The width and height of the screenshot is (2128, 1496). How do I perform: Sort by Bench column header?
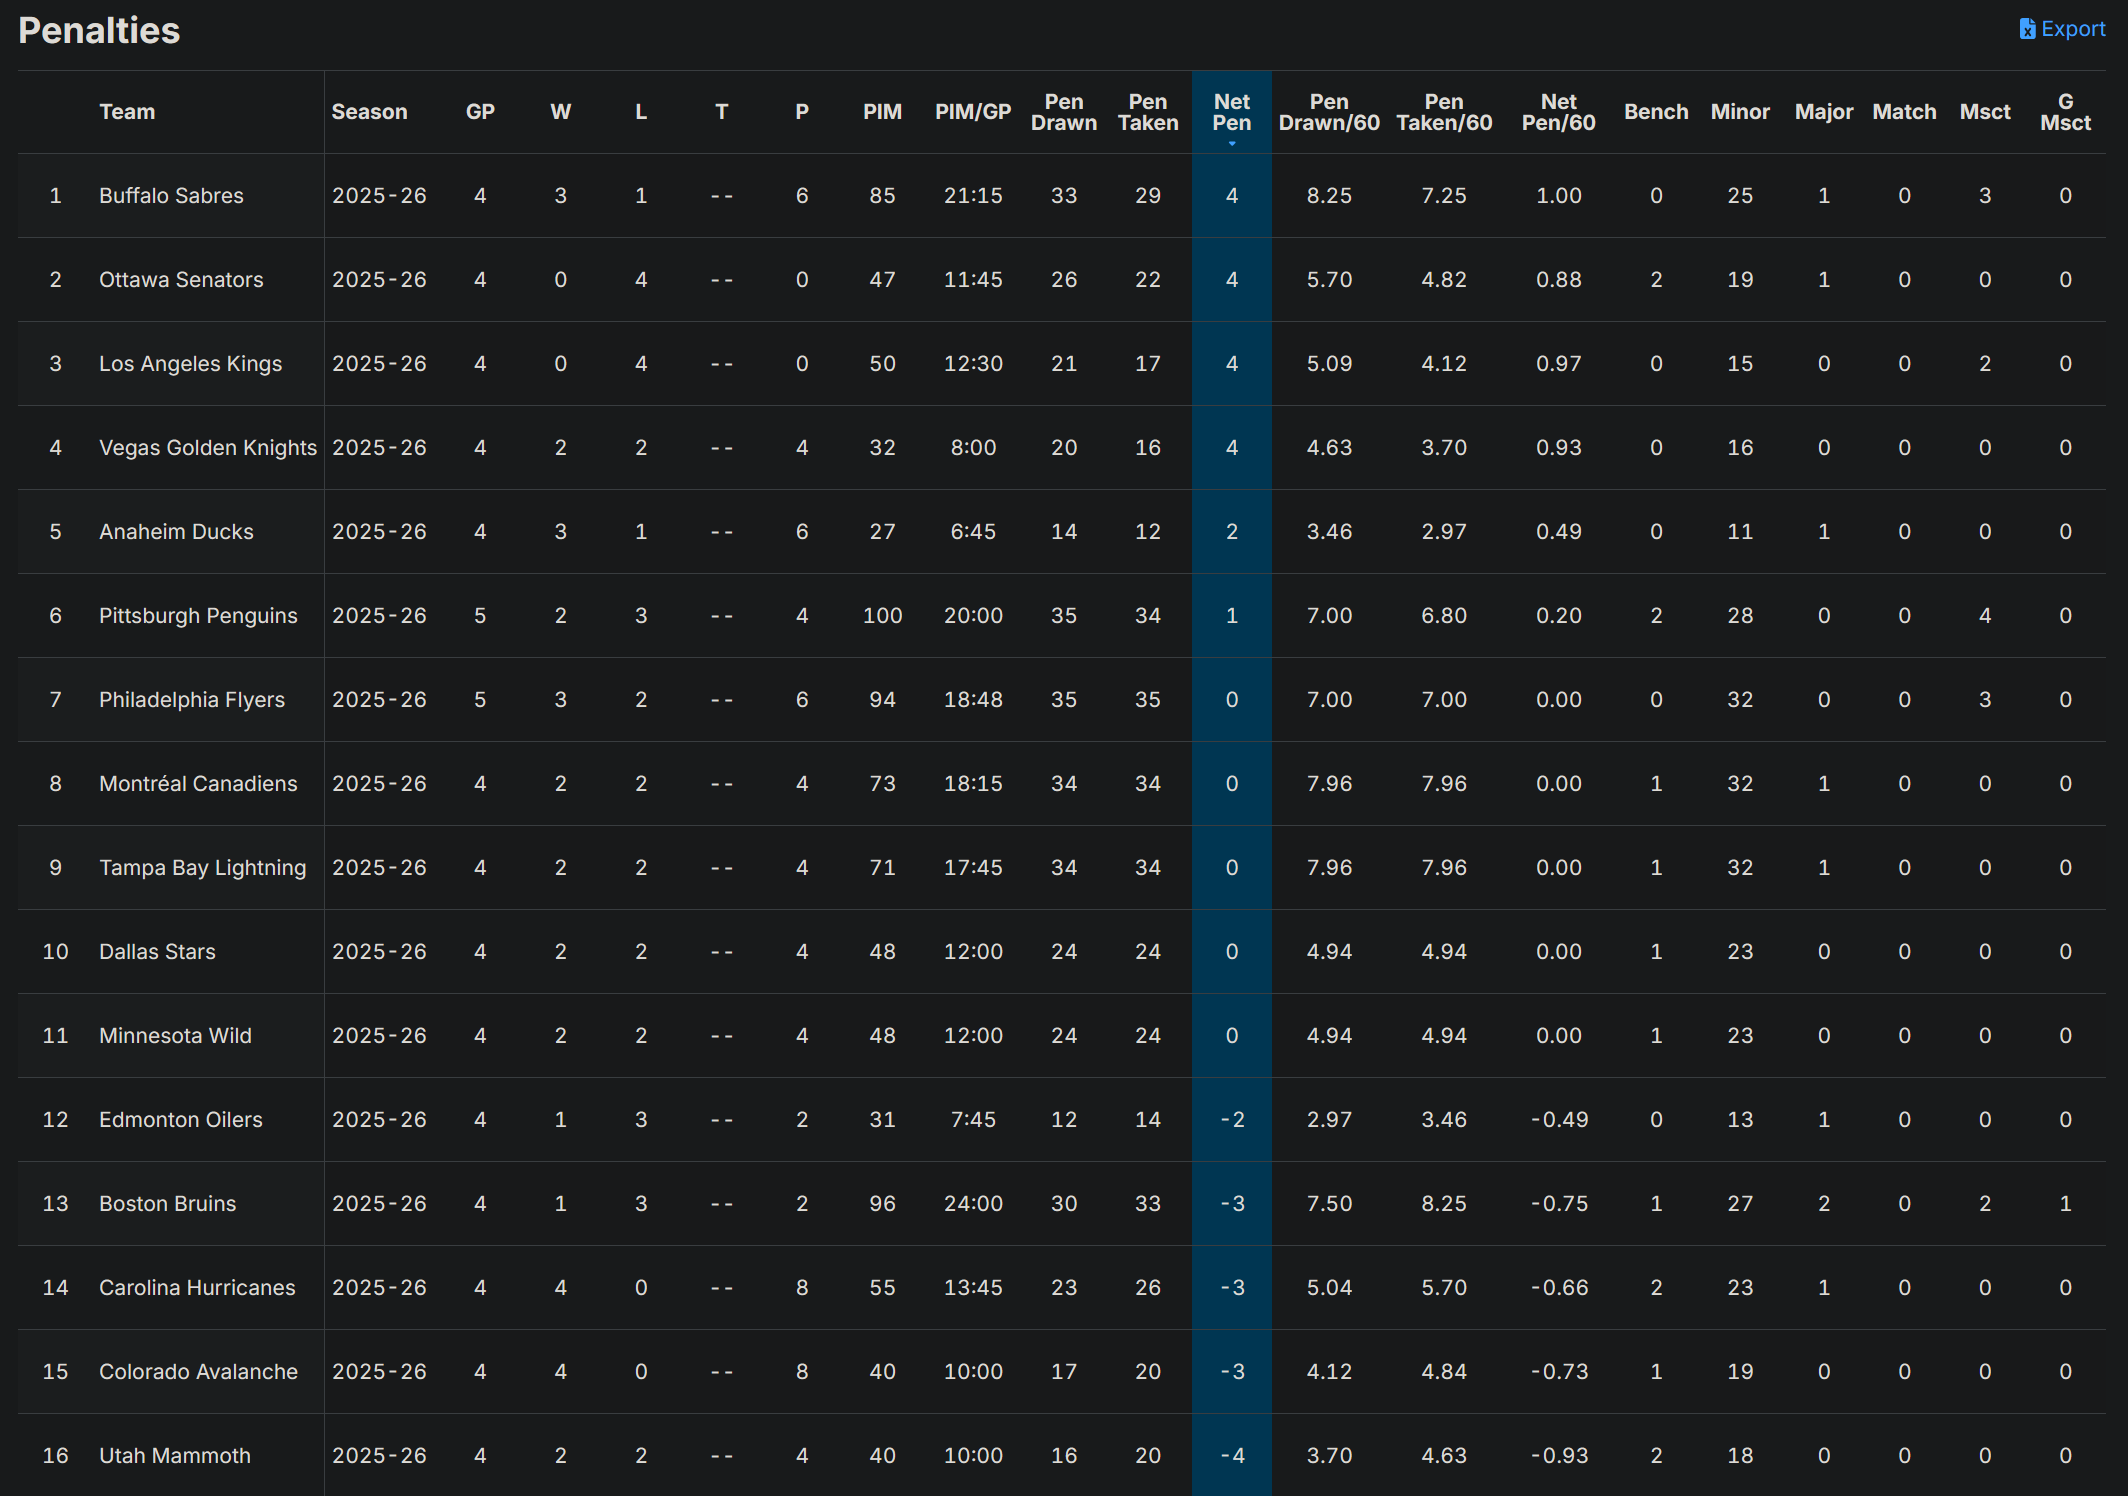tap(1656, 112)
